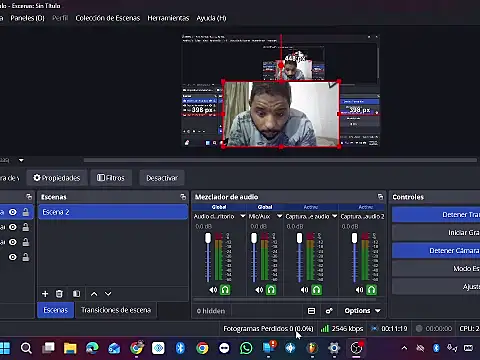The image size is (480, 360).
Task: Open the Herramientas menu
Action: tap(168, 18)
